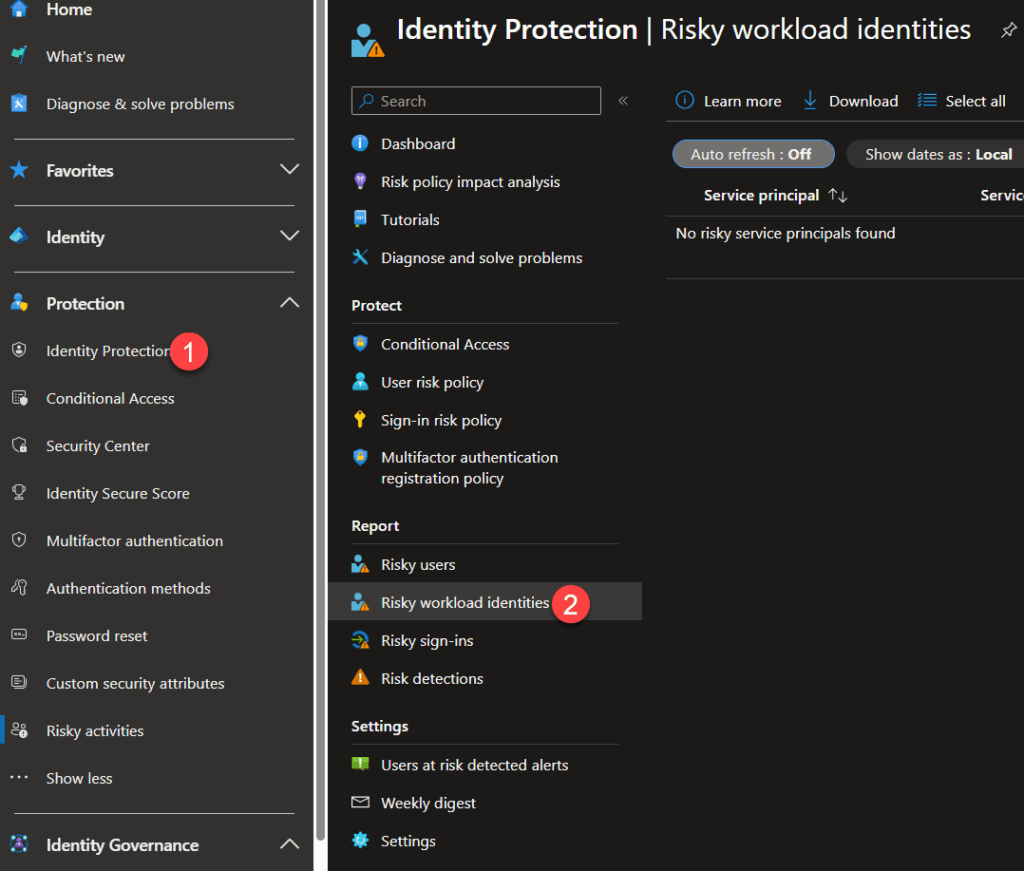Click the User risk policy person icon

(x=360, y=381)
